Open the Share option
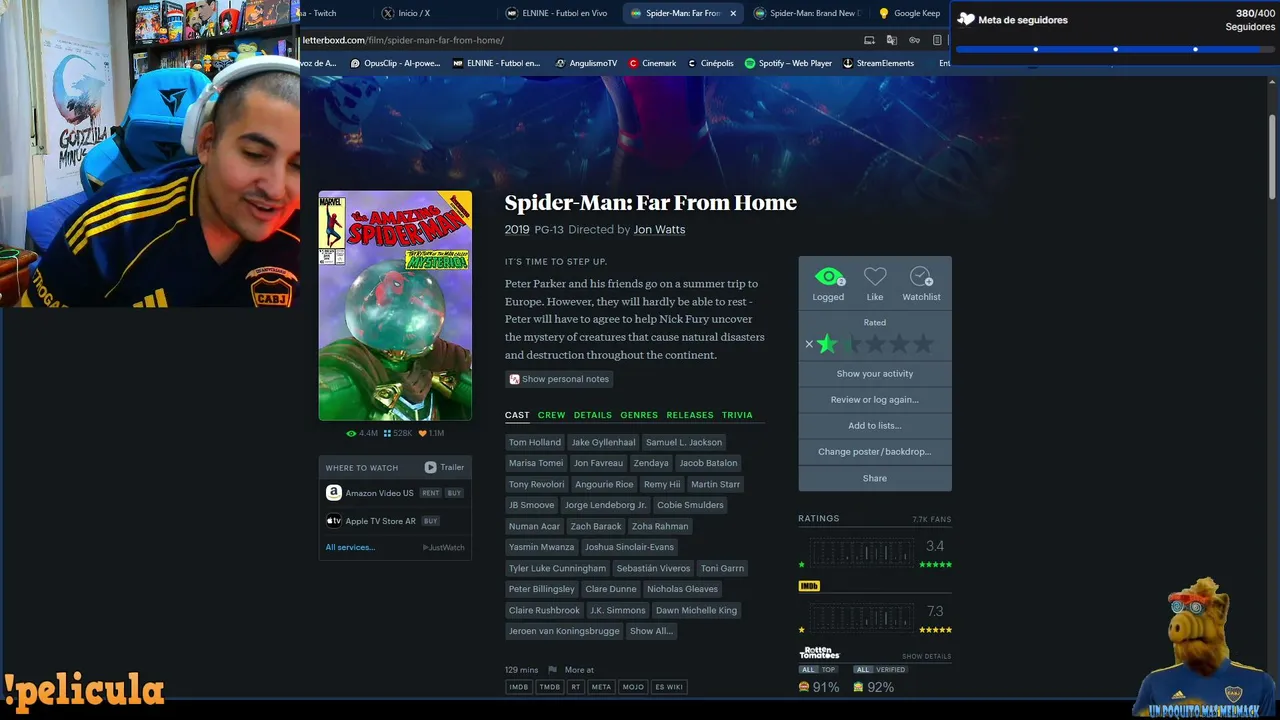The height and width of the screenshot is (720, 1280). pos(875,478)
